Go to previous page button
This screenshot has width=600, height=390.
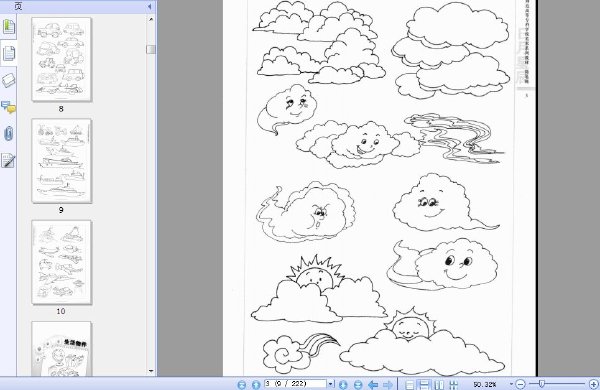pos(256,385)
